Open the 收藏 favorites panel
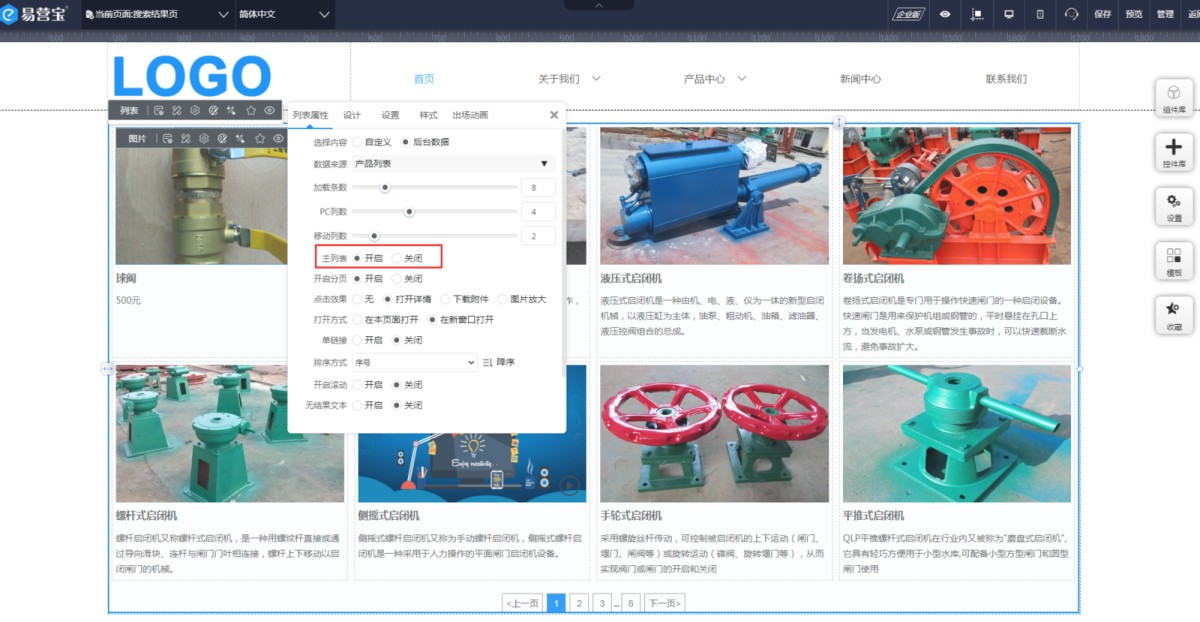The image size is (1200, 622). click(x=1174, y=315)
